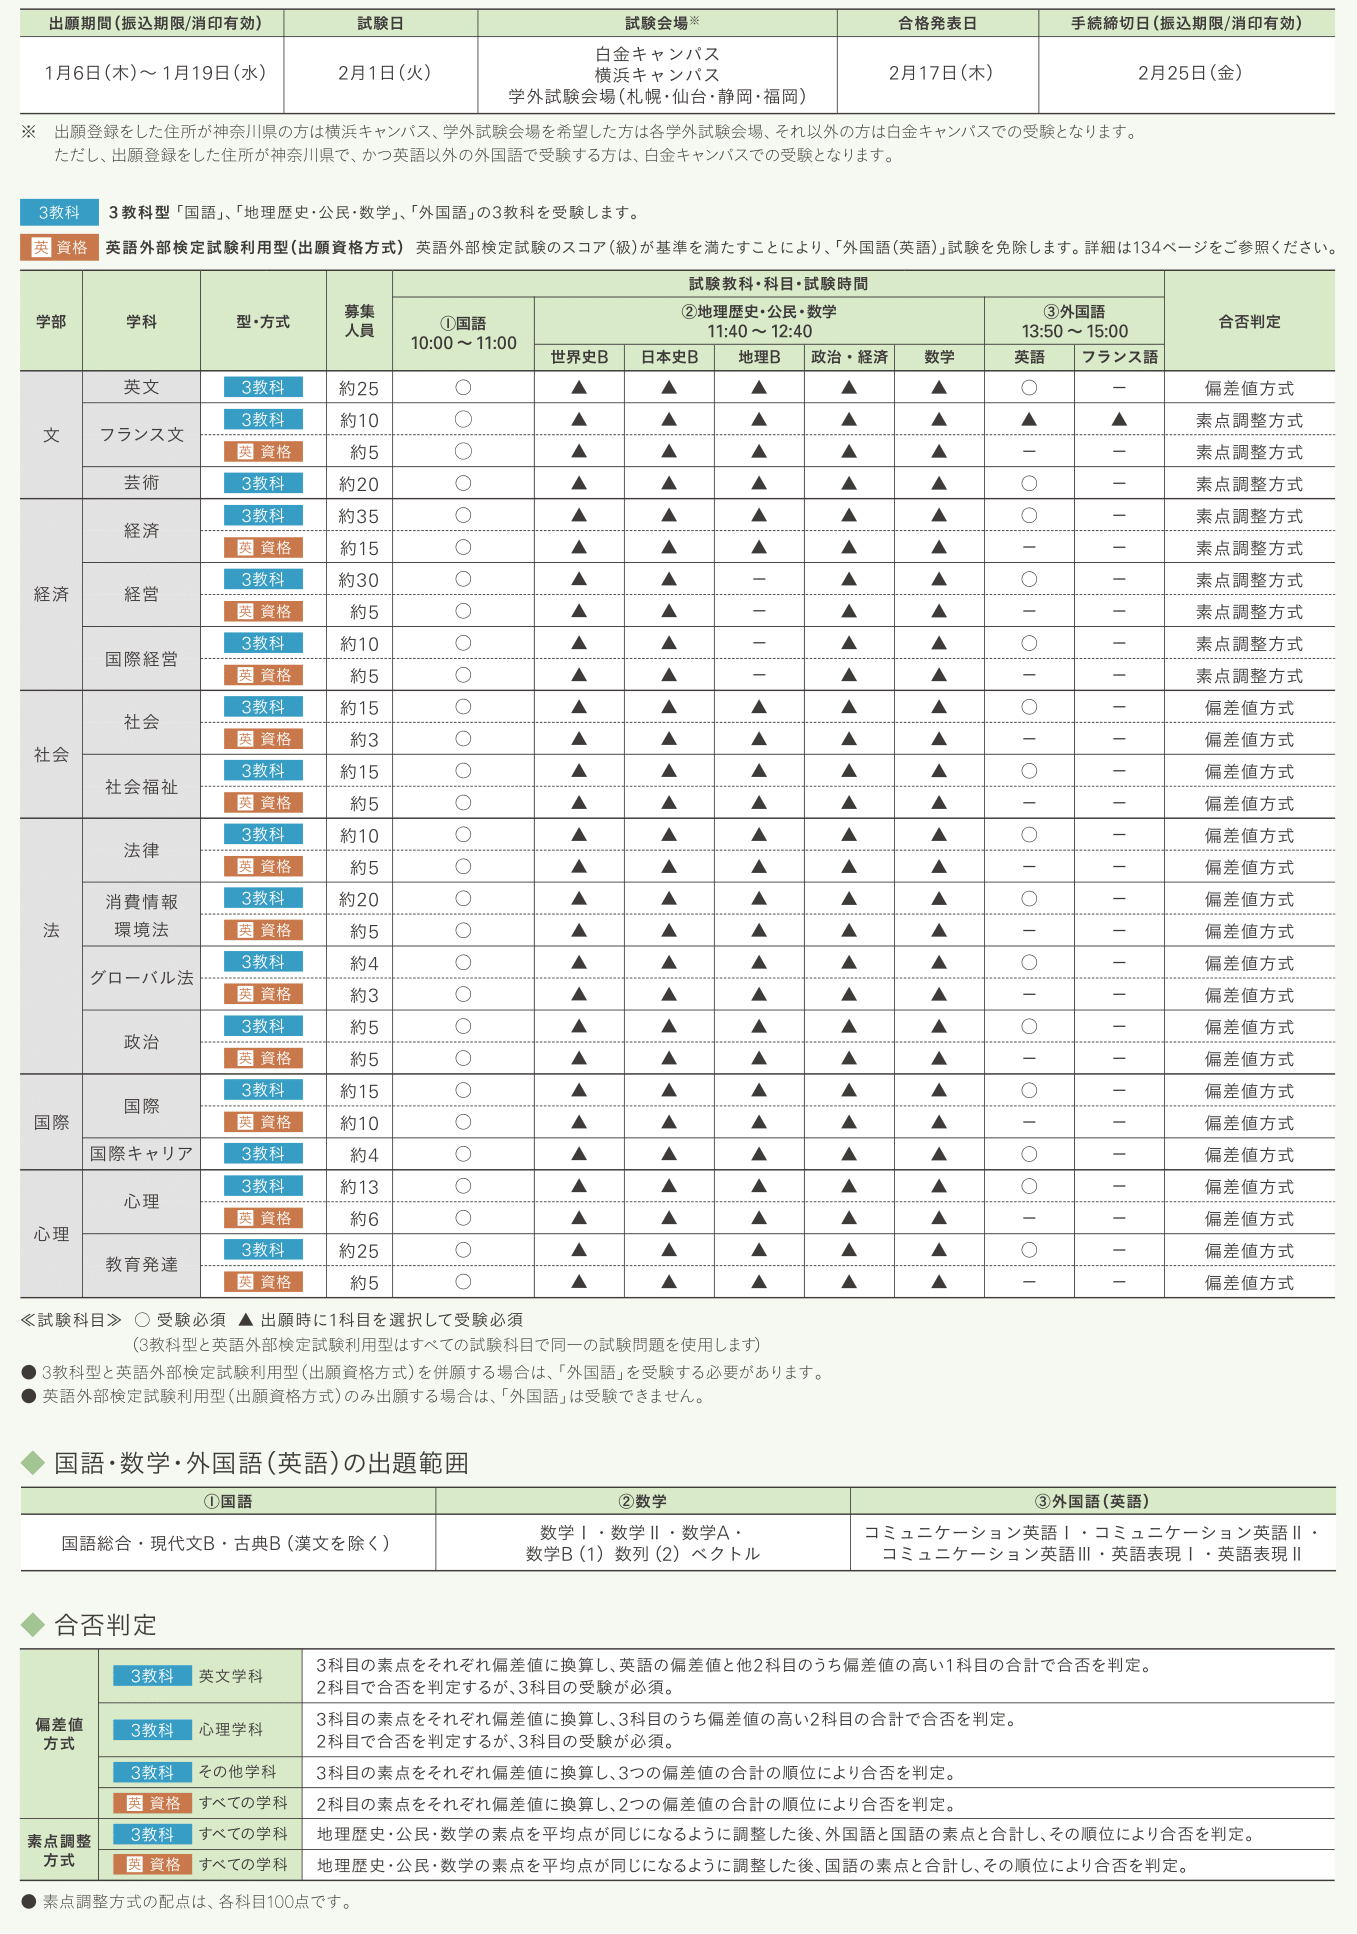Click the 'その他学科' label in the judgement table
This screenshot has width=1357, height=1934.
tap(237, 1772)
